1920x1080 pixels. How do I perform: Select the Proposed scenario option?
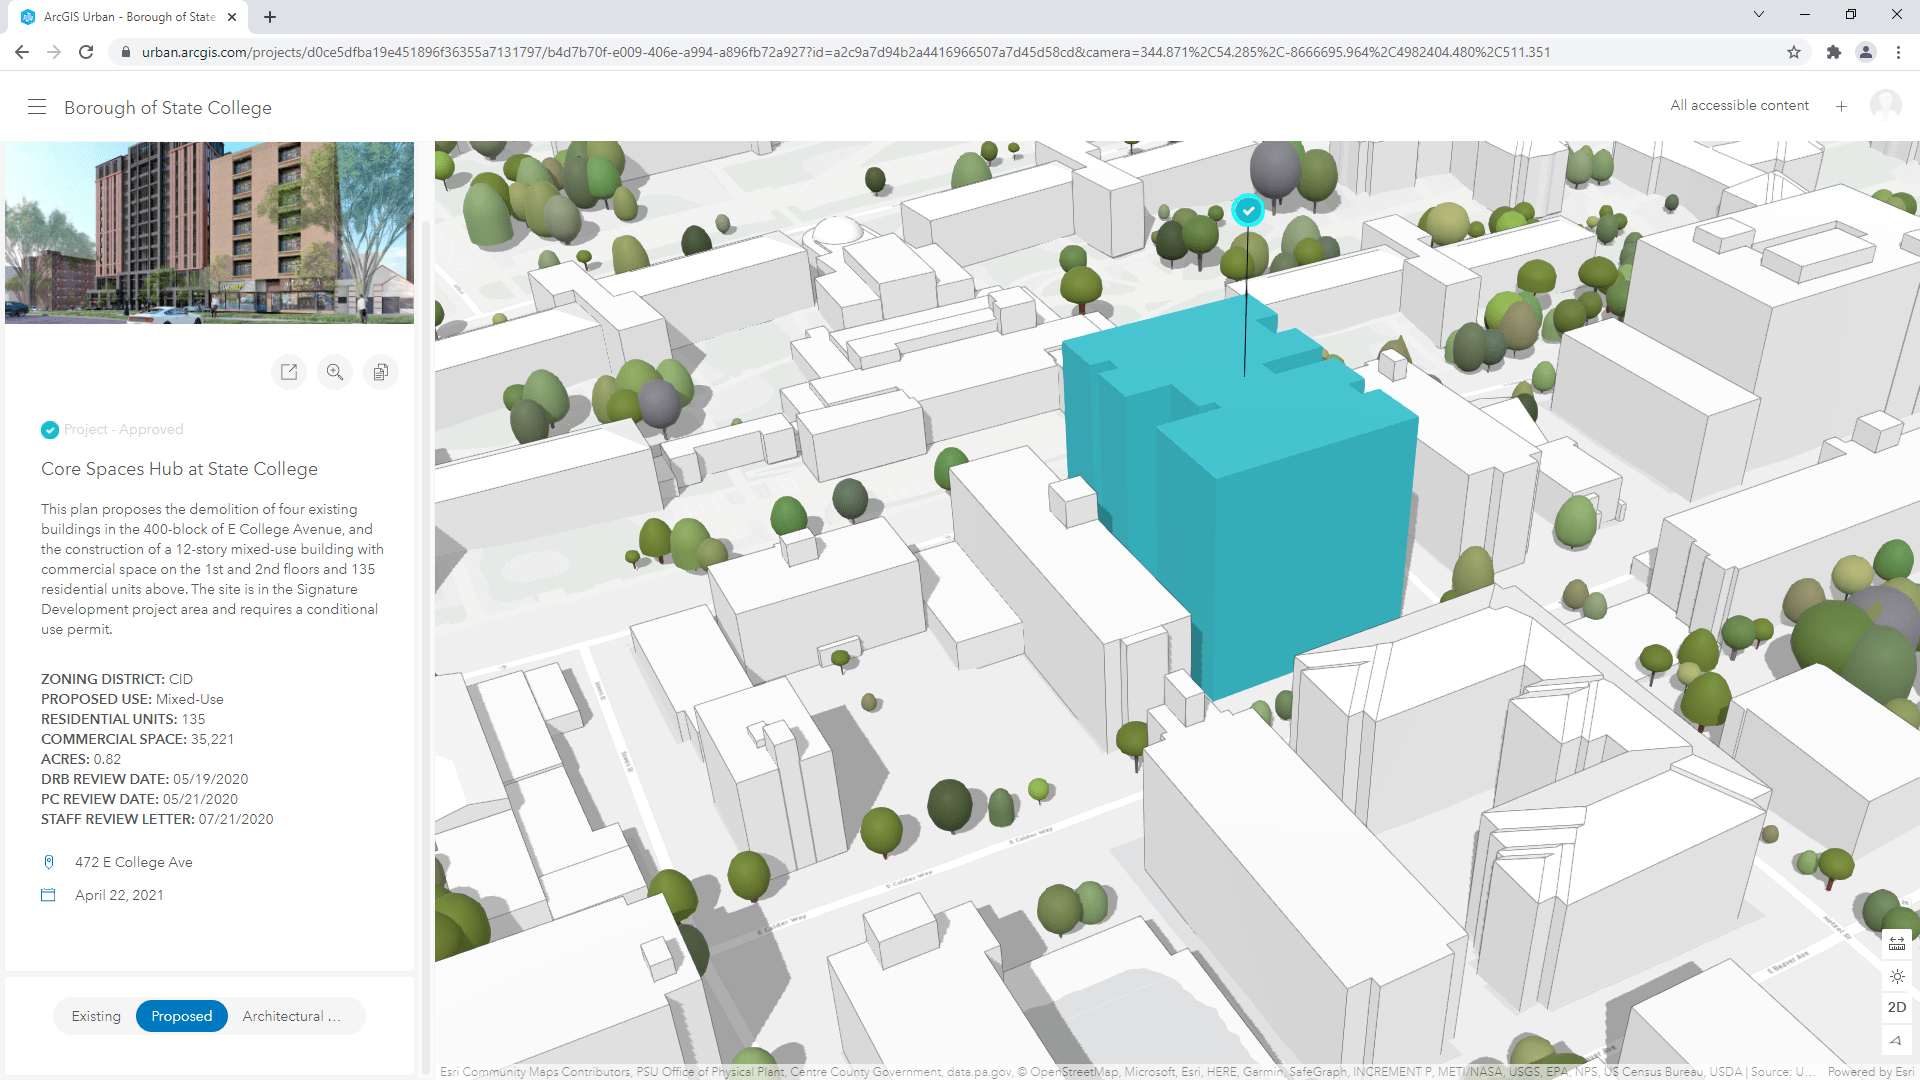182,1016
